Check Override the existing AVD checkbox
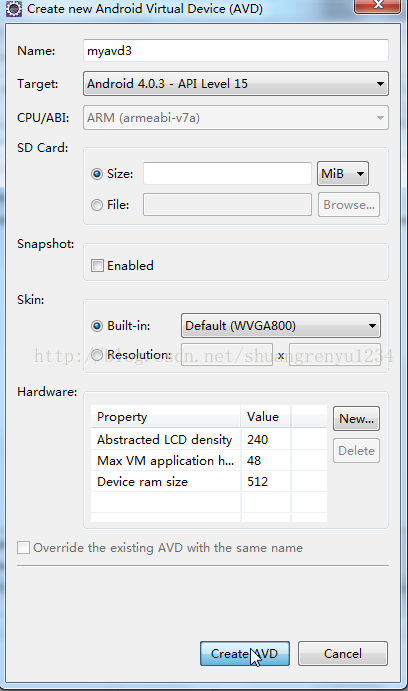This screenshot has height=691, width=408. 23,548
